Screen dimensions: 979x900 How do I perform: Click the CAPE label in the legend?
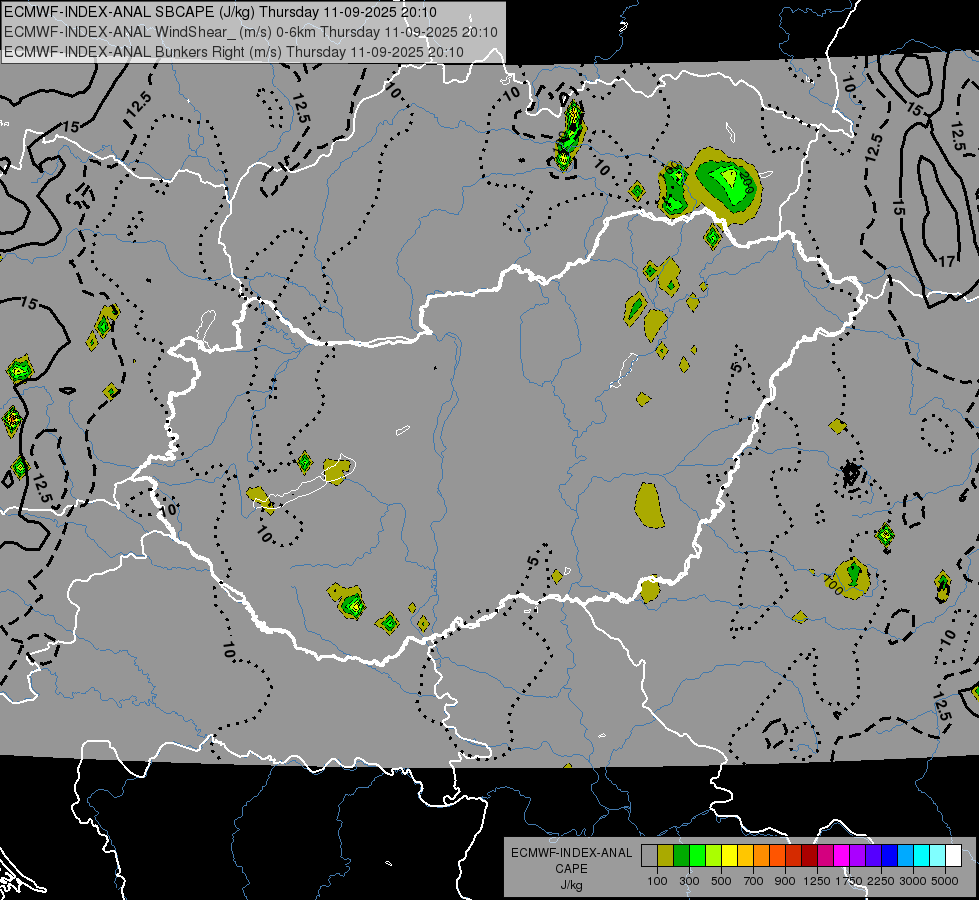point(571,869)
